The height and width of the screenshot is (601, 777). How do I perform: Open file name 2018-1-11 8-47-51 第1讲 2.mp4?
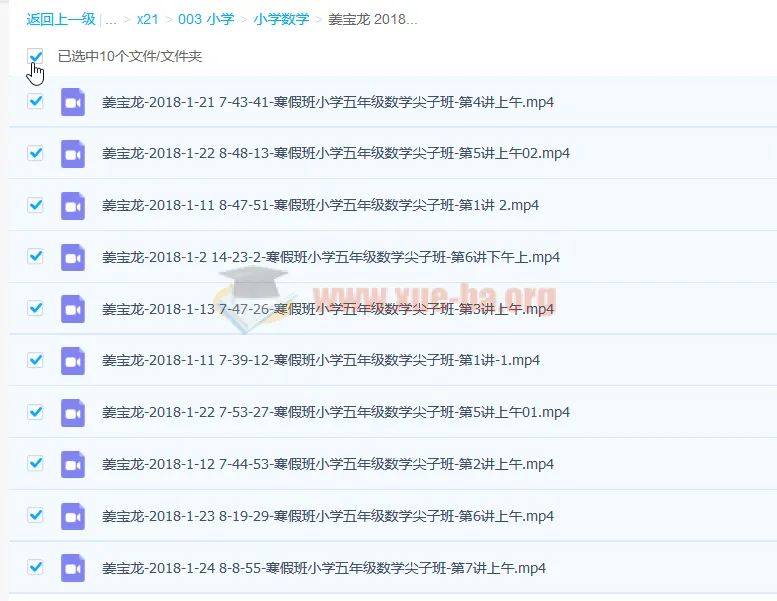click(x=320, y=205)
